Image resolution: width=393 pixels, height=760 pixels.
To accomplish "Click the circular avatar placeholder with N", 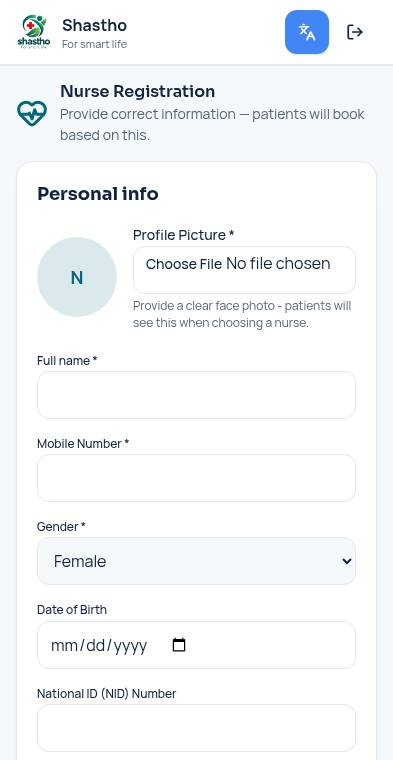I will (x=77, y=277).
